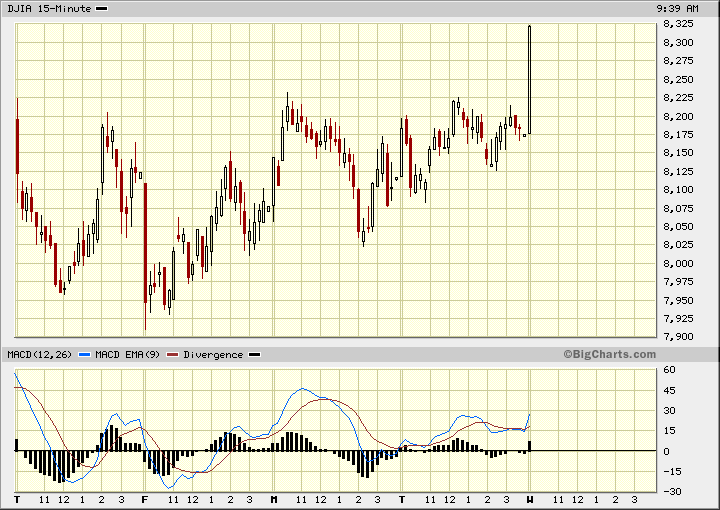720x510 pixels.
Task: Click the M day marker on time axis
Action: pos(274,498)
